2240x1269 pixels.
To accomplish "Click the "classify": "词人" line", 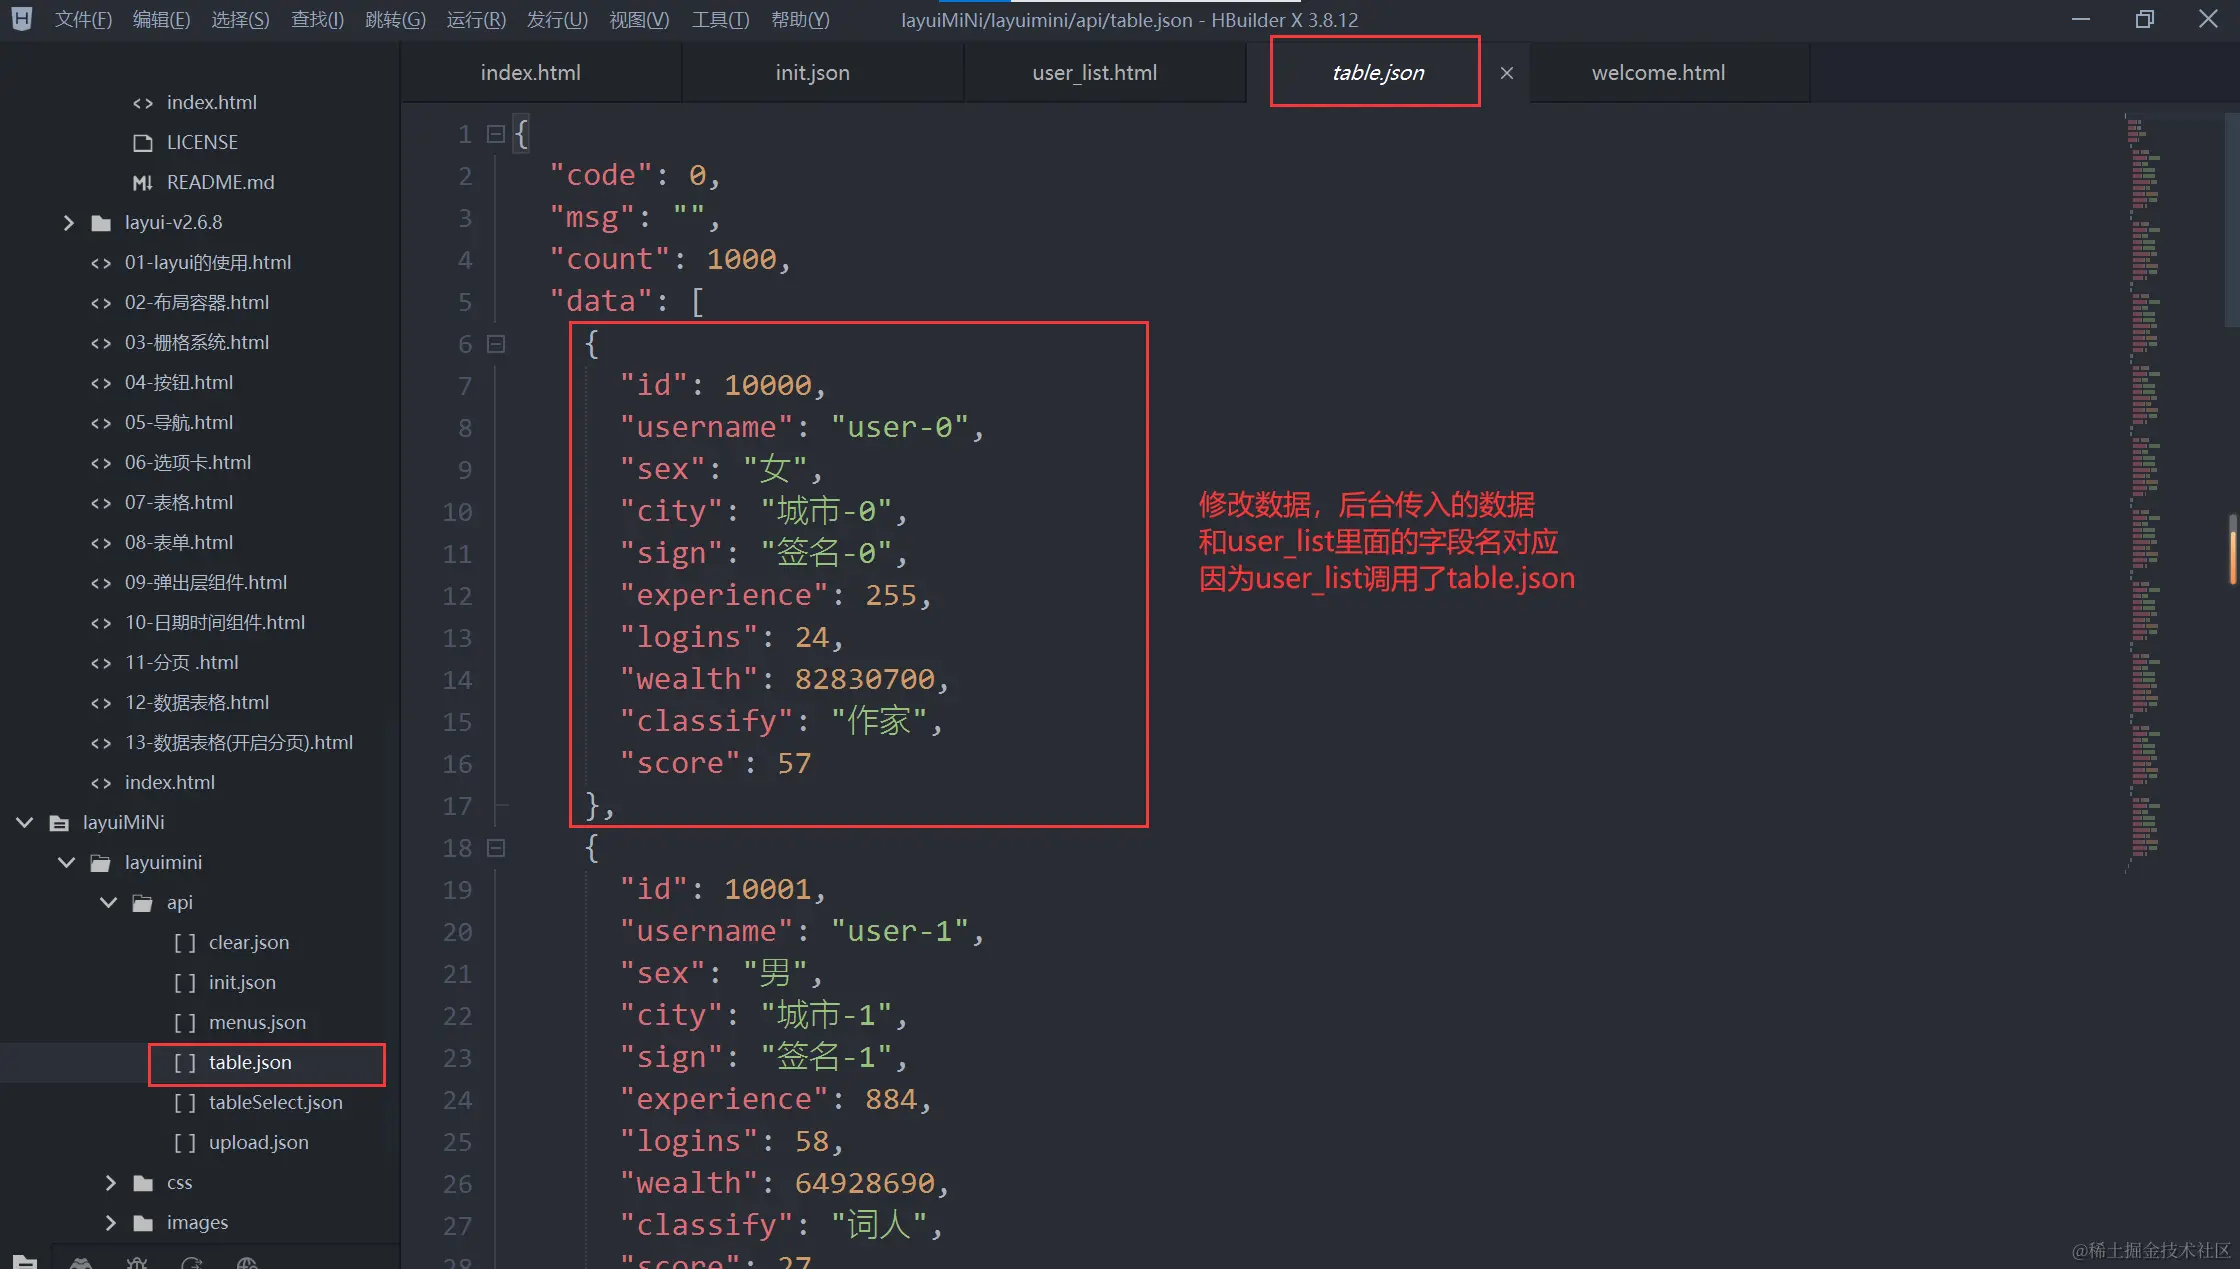I will point(781,1225).
